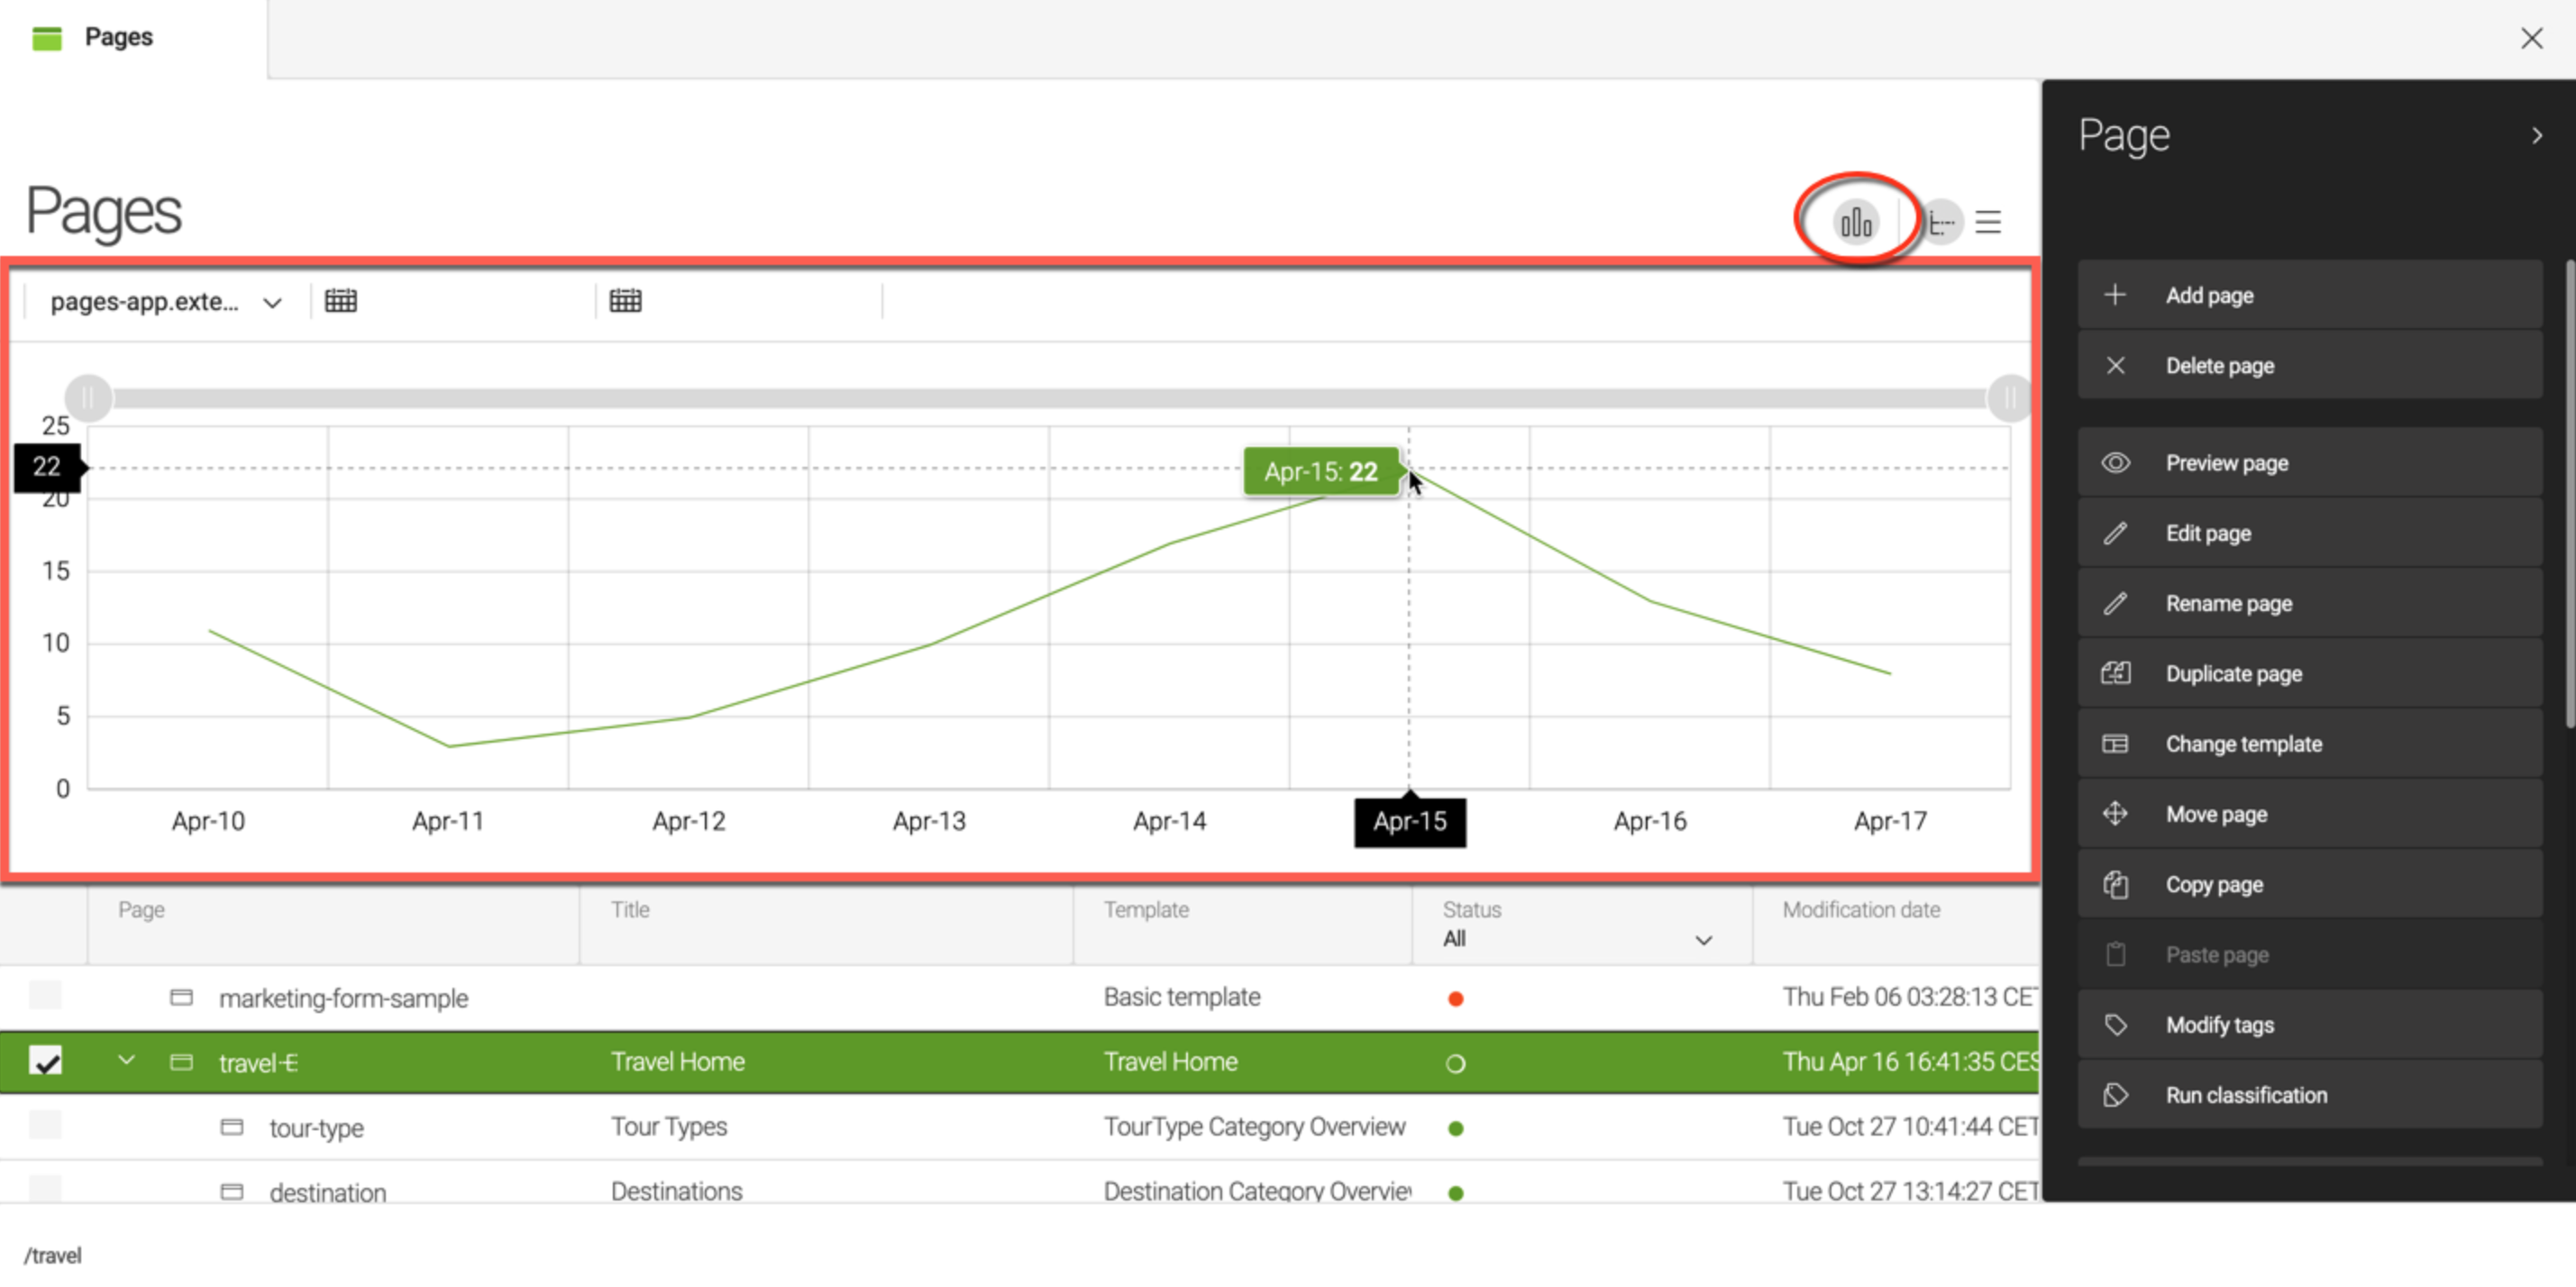Choose Copy page action

point(2309,884)
